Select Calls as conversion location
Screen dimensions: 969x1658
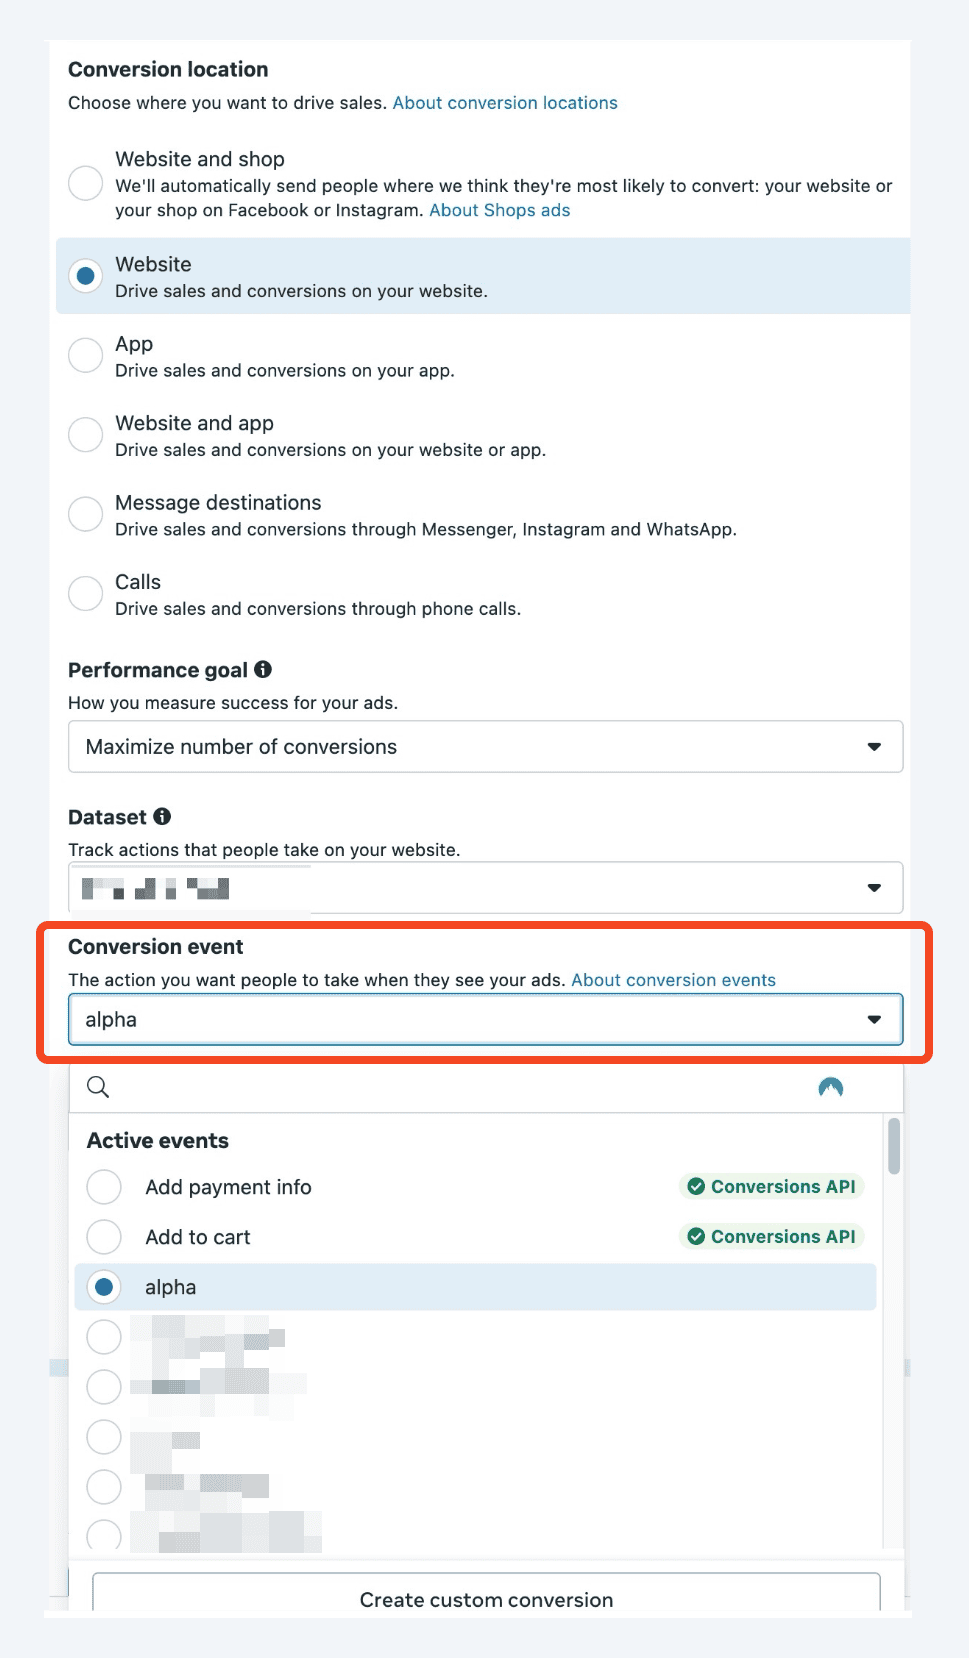coord(86,593)
